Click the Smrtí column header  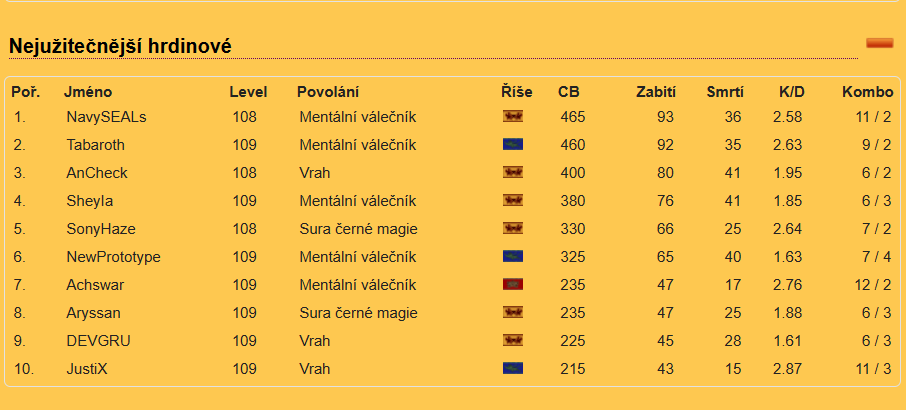coord(724,92)
